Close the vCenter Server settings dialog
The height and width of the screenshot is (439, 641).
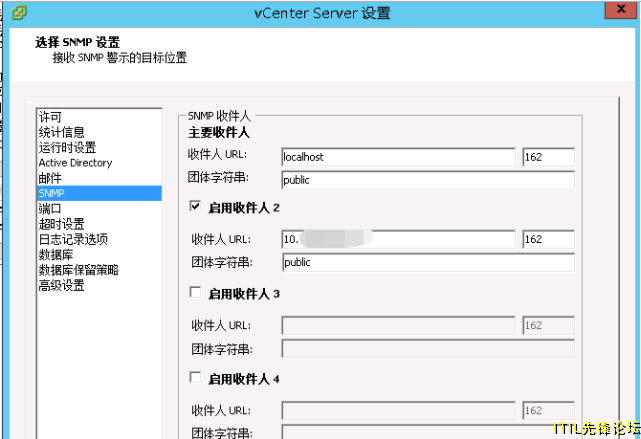(x=621, y=9)
